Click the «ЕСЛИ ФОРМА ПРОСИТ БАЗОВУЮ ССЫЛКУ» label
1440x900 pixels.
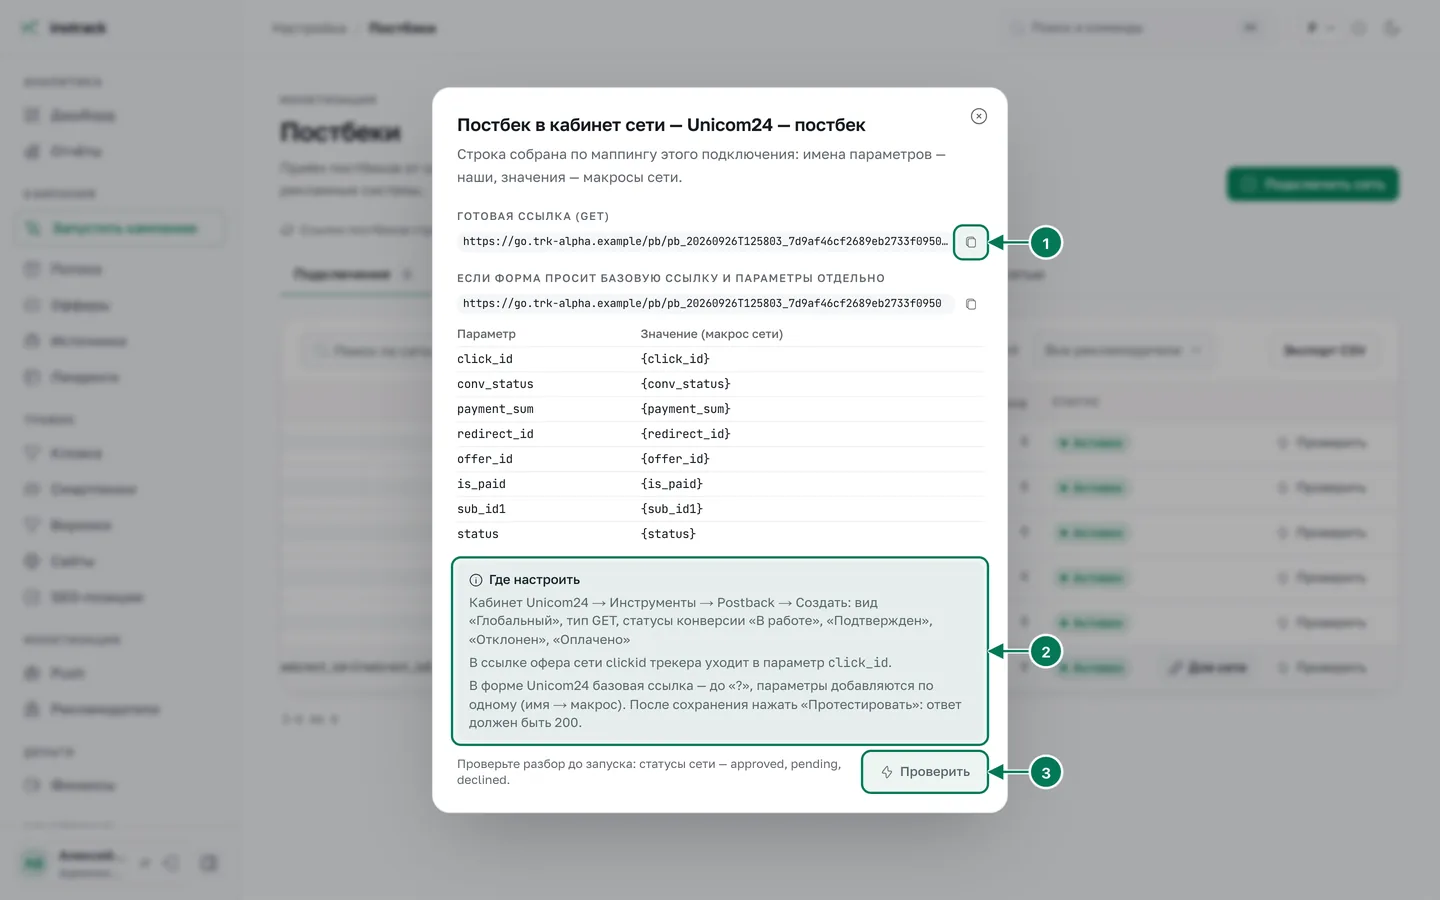tap(671, 278)
